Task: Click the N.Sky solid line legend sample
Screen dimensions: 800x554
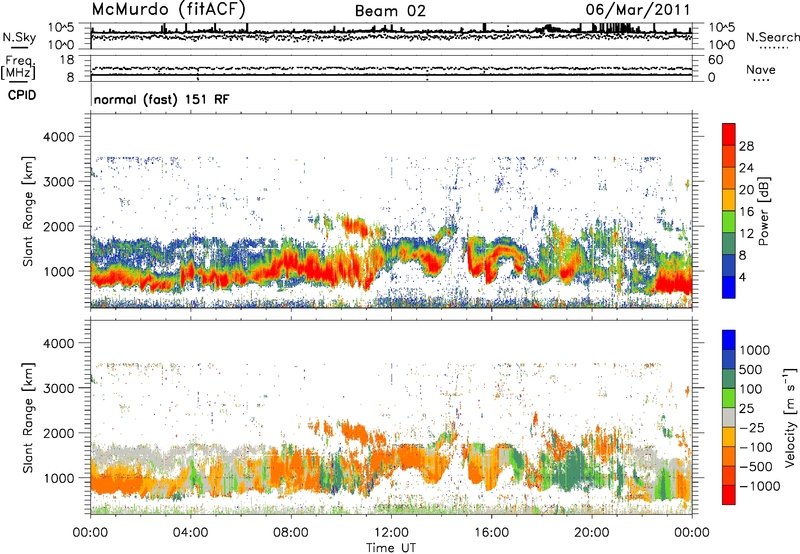Action: tap(19, 48)
